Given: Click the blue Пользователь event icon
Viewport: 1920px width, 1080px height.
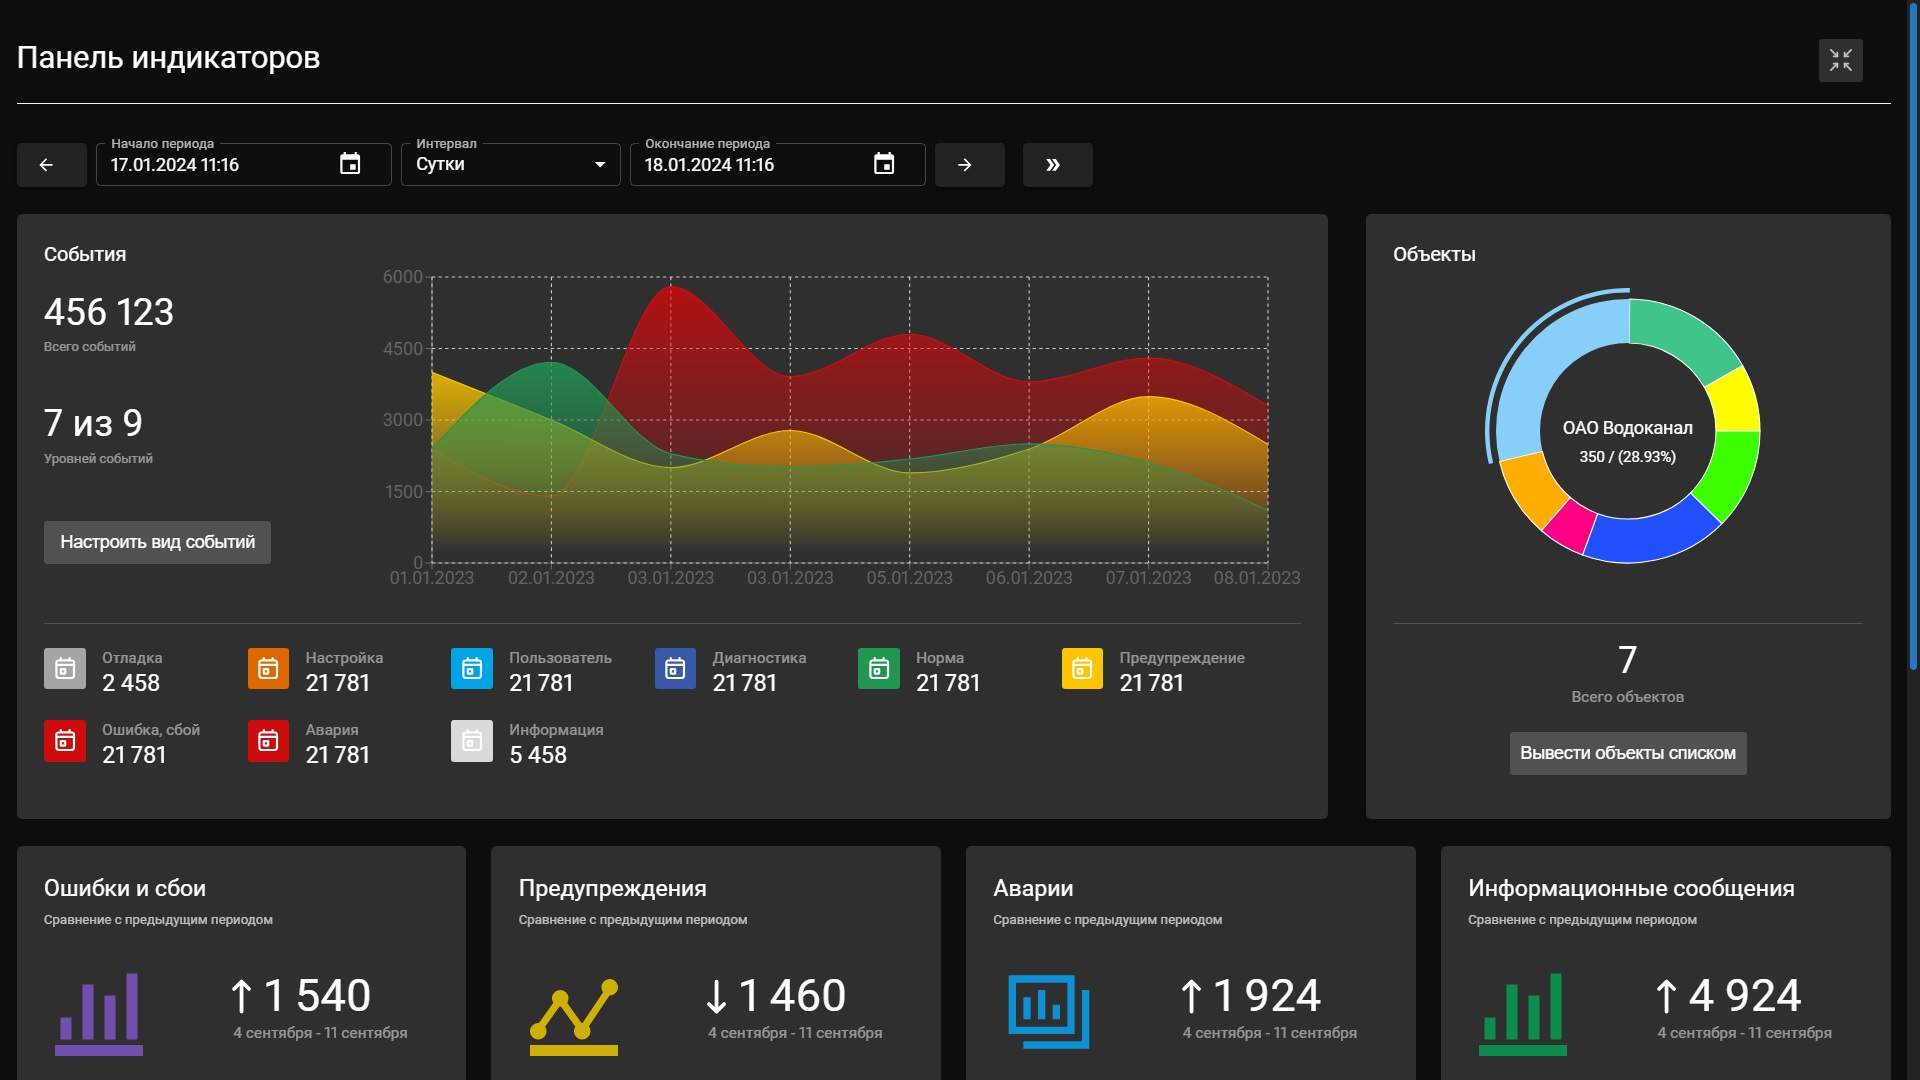Looking at the screenshot, I should point(472,669).
